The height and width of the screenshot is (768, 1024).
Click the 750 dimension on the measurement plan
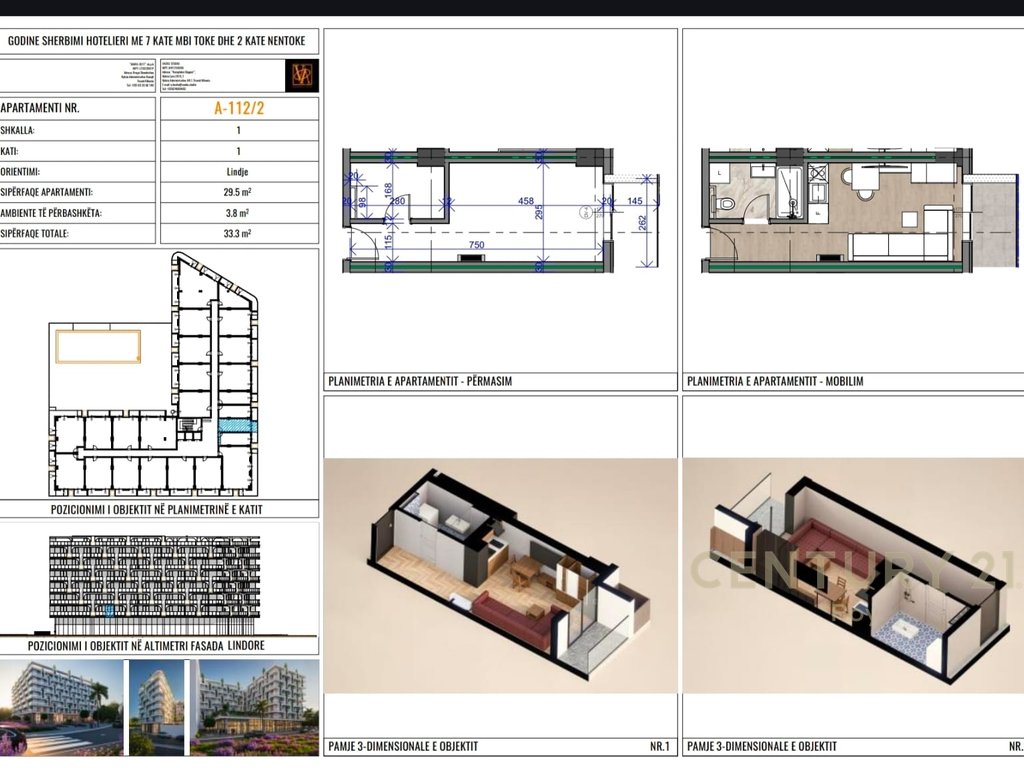pos(478,246)
